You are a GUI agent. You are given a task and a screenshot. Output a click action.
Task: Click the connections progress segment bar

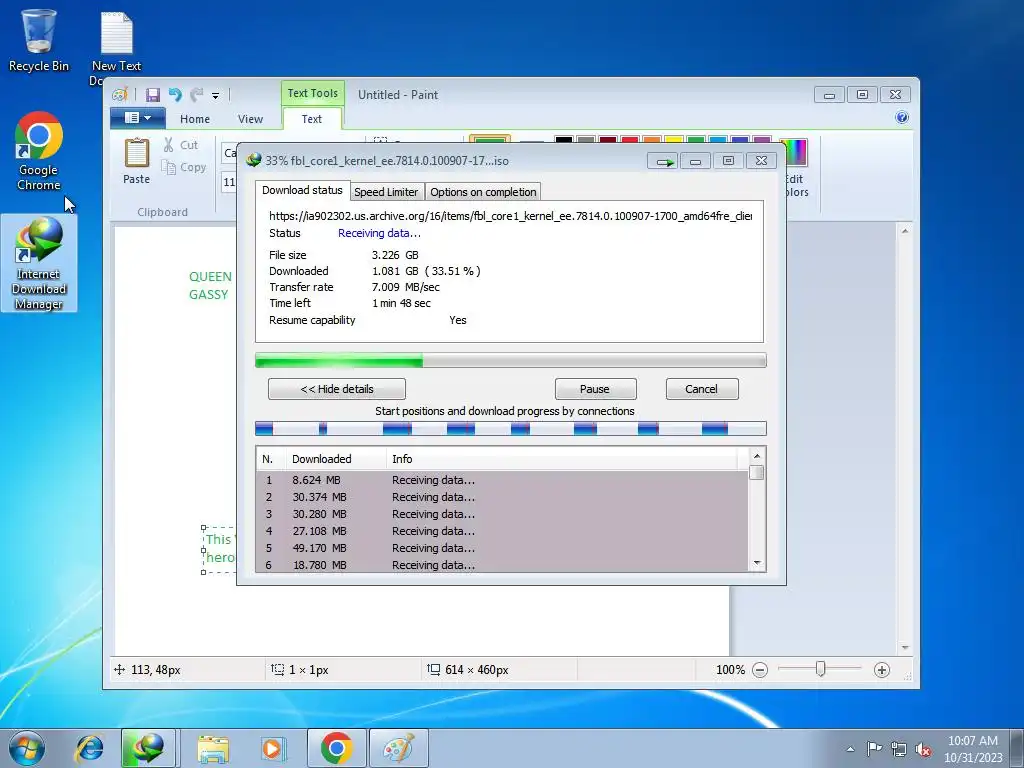(x=511, y=428)
